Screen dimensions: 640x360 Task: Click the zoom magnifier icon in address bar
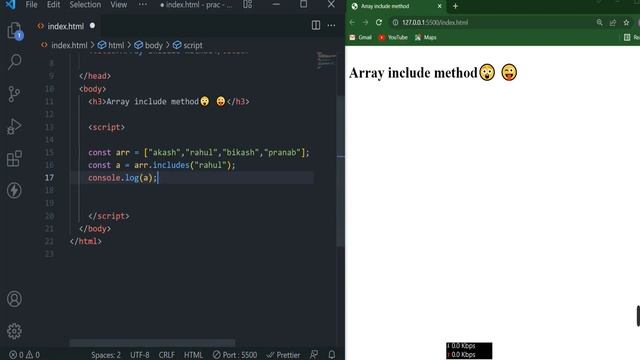click(599, 22)
